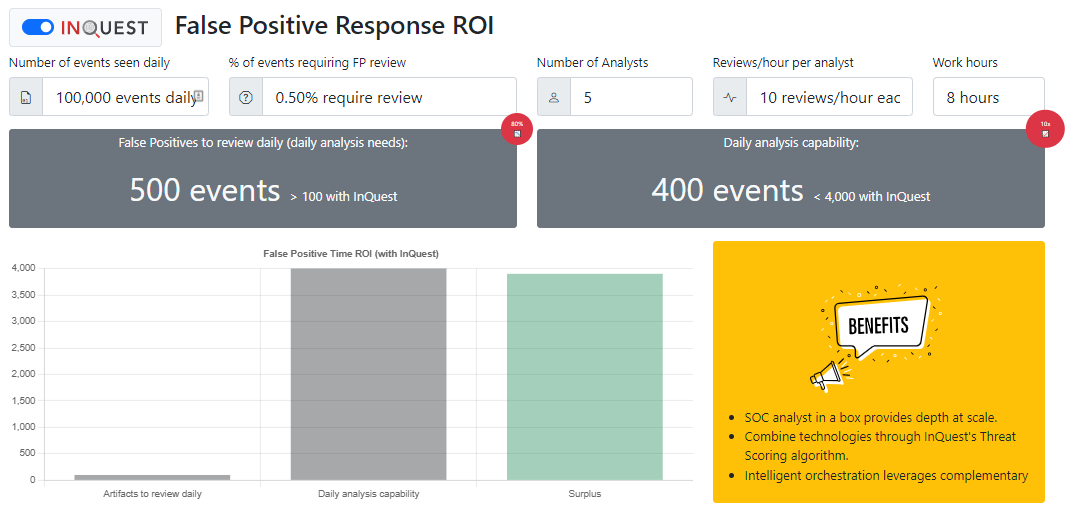Image resolution: width=1077 pixels, height=523 pixels.
Task: Click 'False Positives to review daily' card title
Action: 262,143
